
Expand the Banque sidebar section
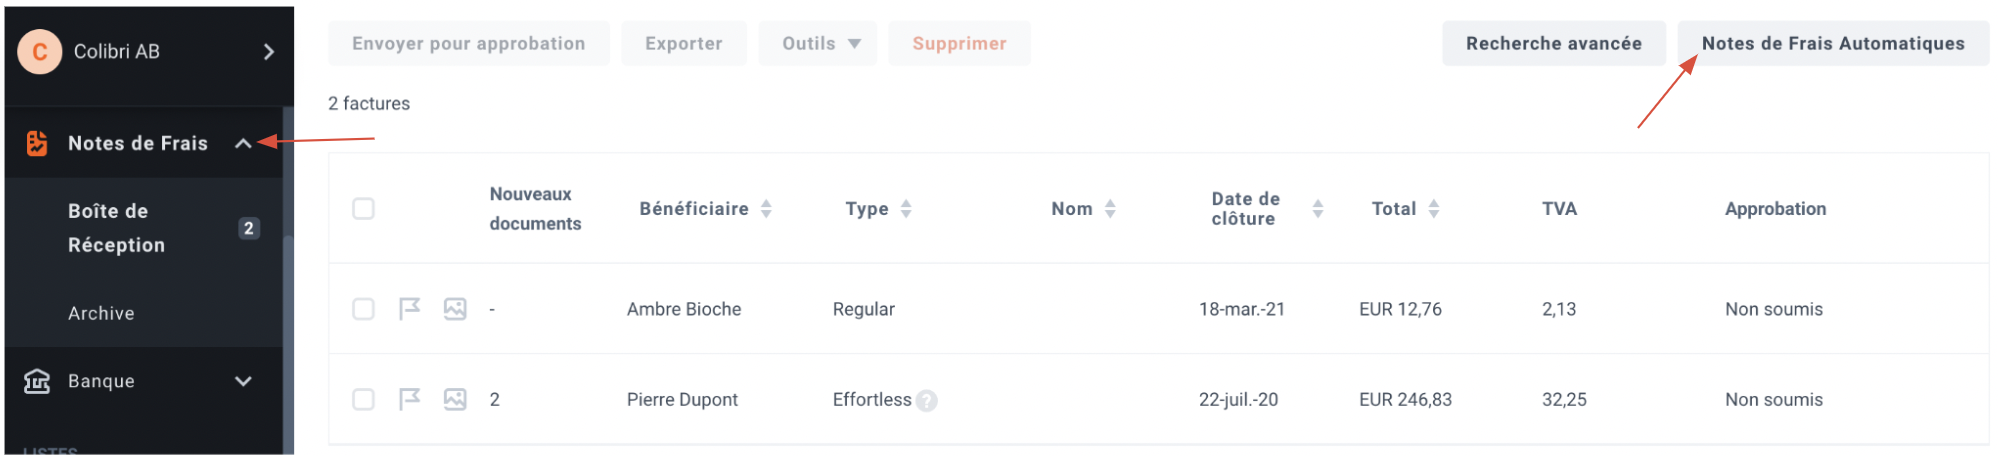(x=243, y=381)
